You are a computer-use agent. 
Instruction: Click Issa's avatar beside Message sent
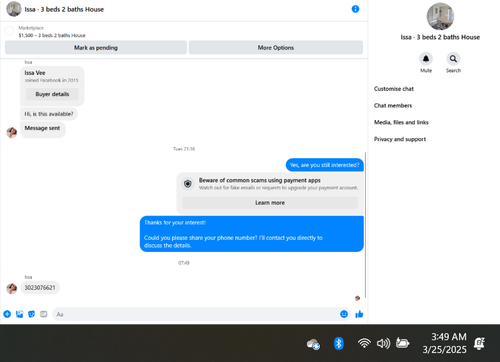12,132
